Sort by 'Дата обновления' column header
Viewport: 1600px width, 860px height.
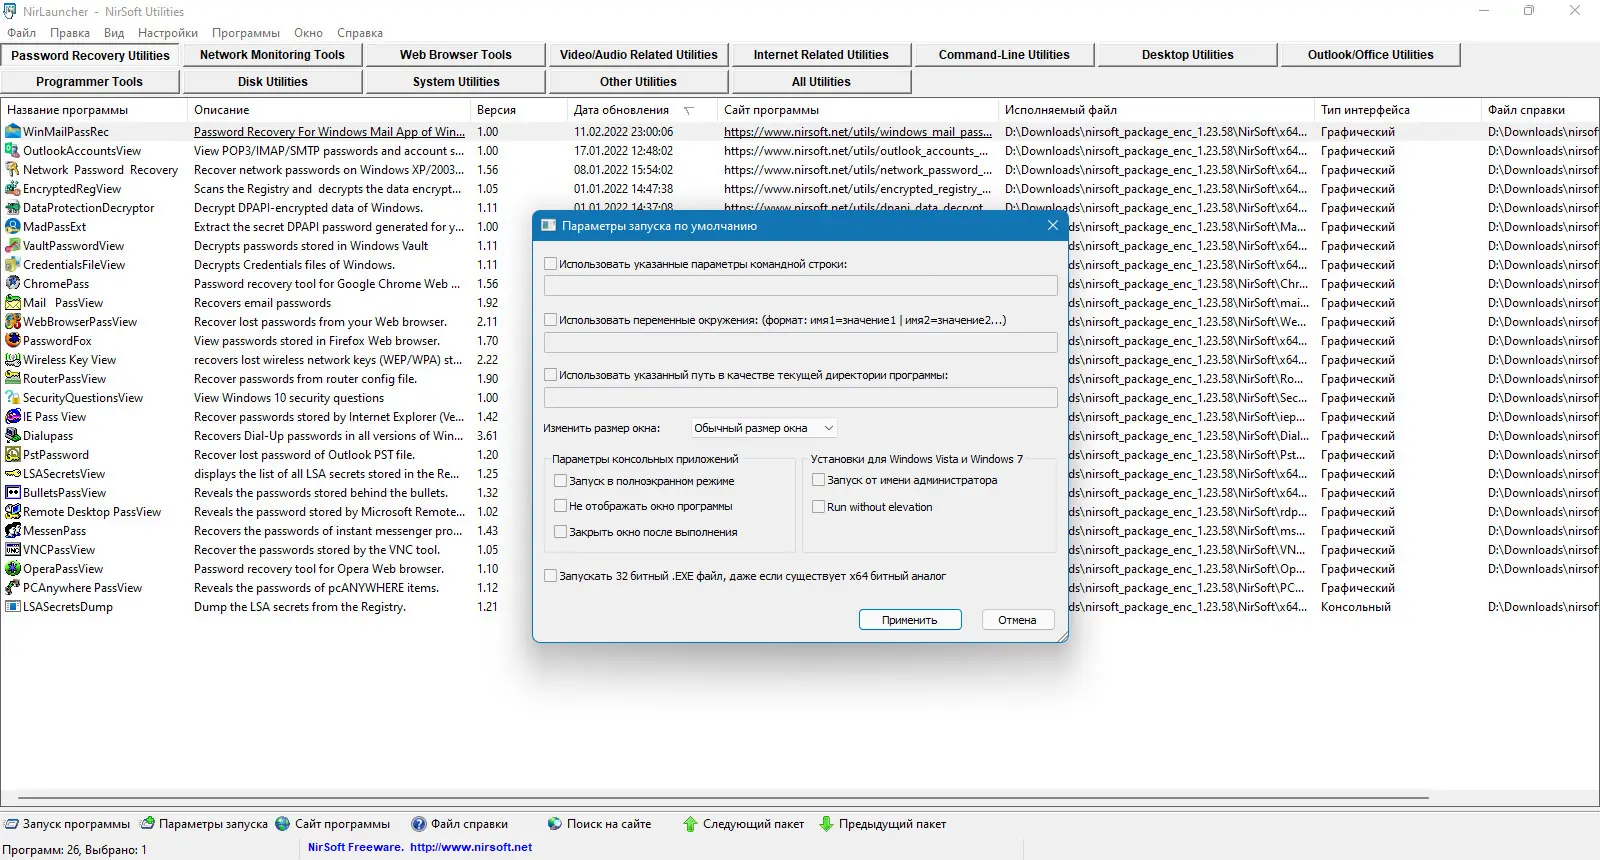coord(641,110)
